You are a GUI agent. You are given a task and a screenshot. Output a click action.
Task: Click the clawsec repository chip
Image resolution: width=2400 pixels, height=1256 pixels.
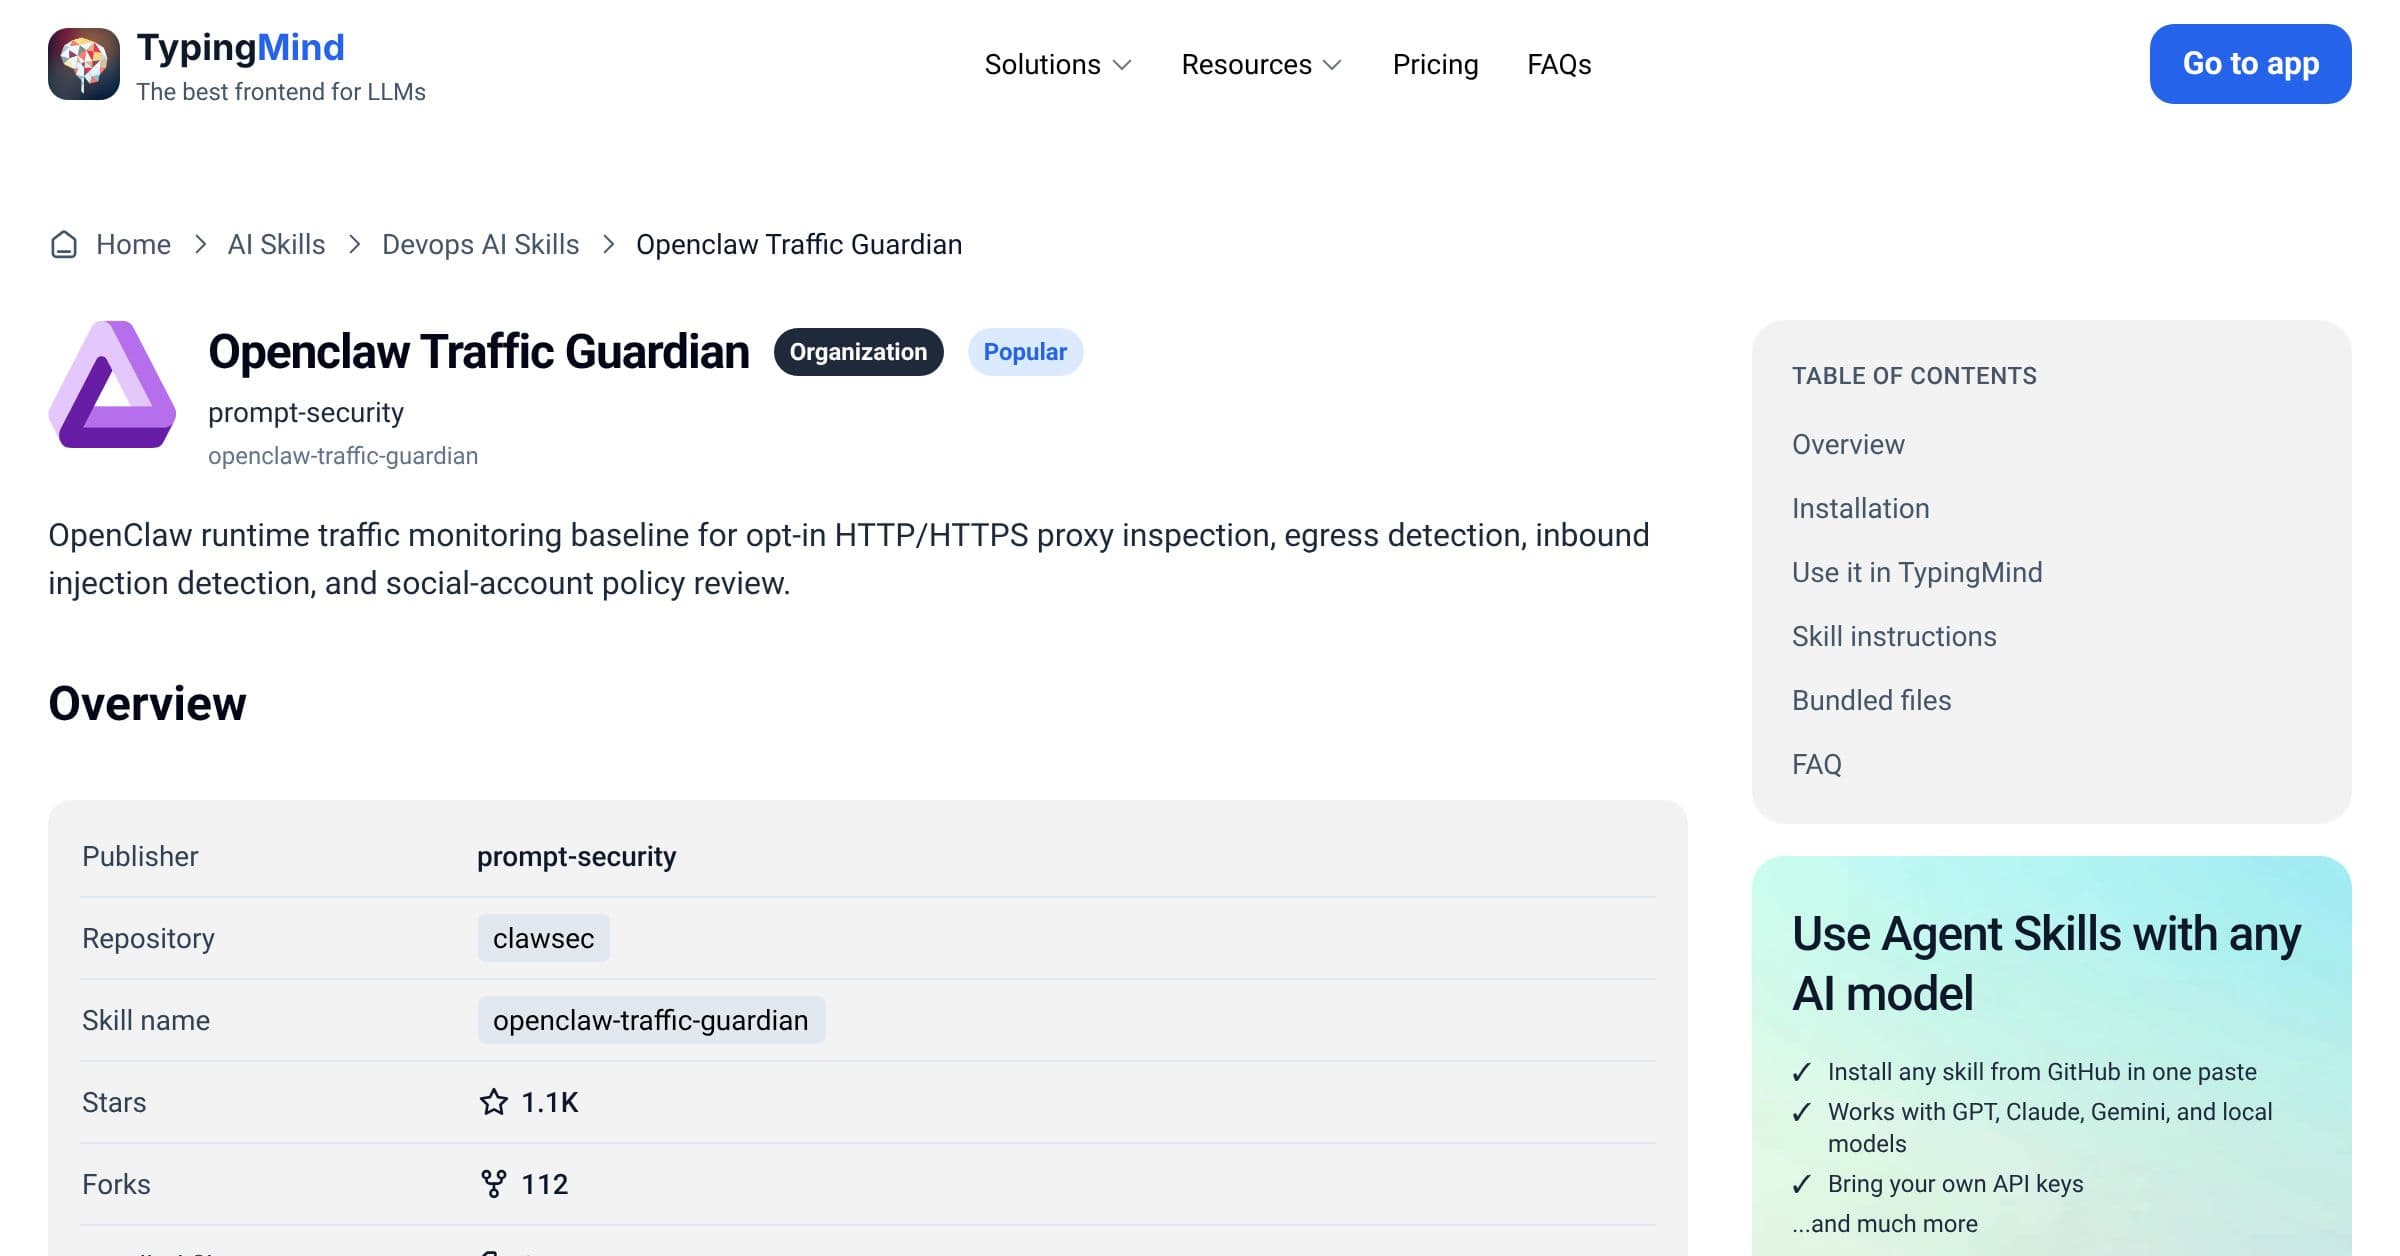coord(543,938)
